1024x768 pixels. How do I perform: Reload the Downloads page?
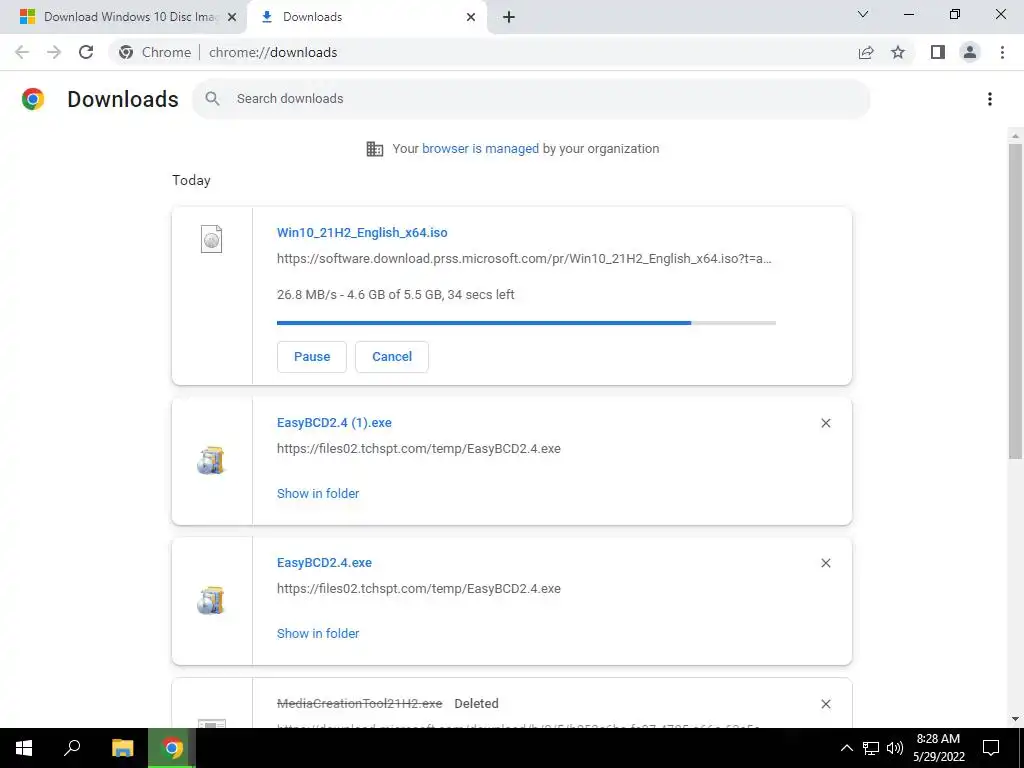coord(86,52)
